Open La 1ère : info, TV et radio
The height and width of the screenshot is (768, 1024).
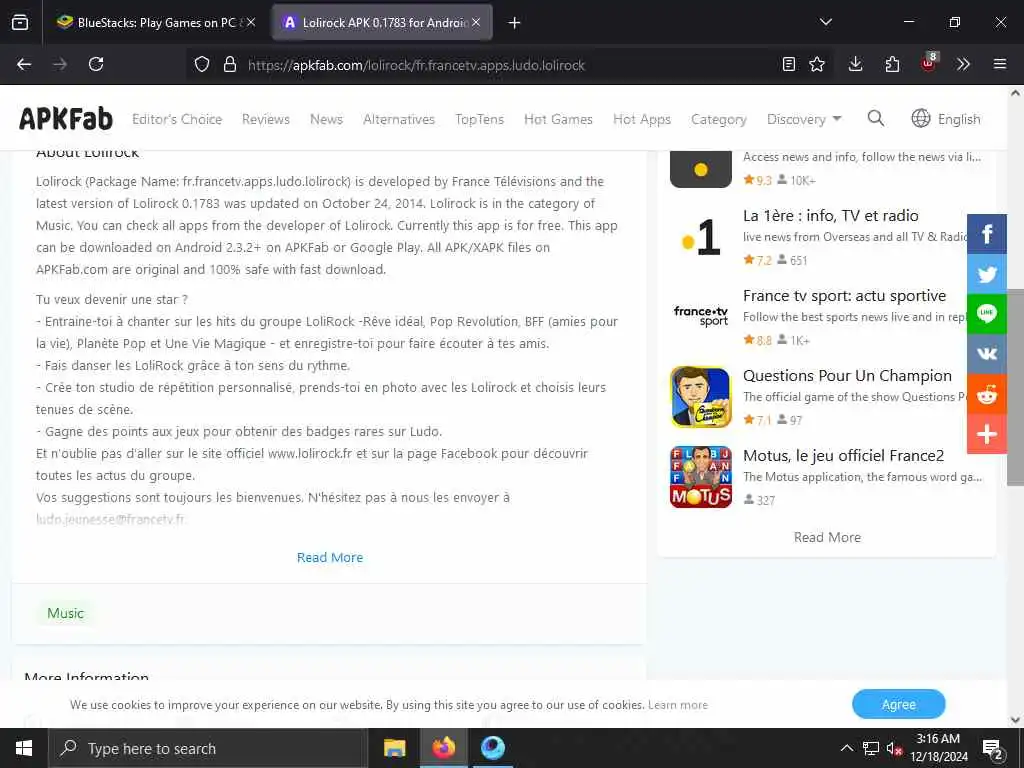click(831, 216)
